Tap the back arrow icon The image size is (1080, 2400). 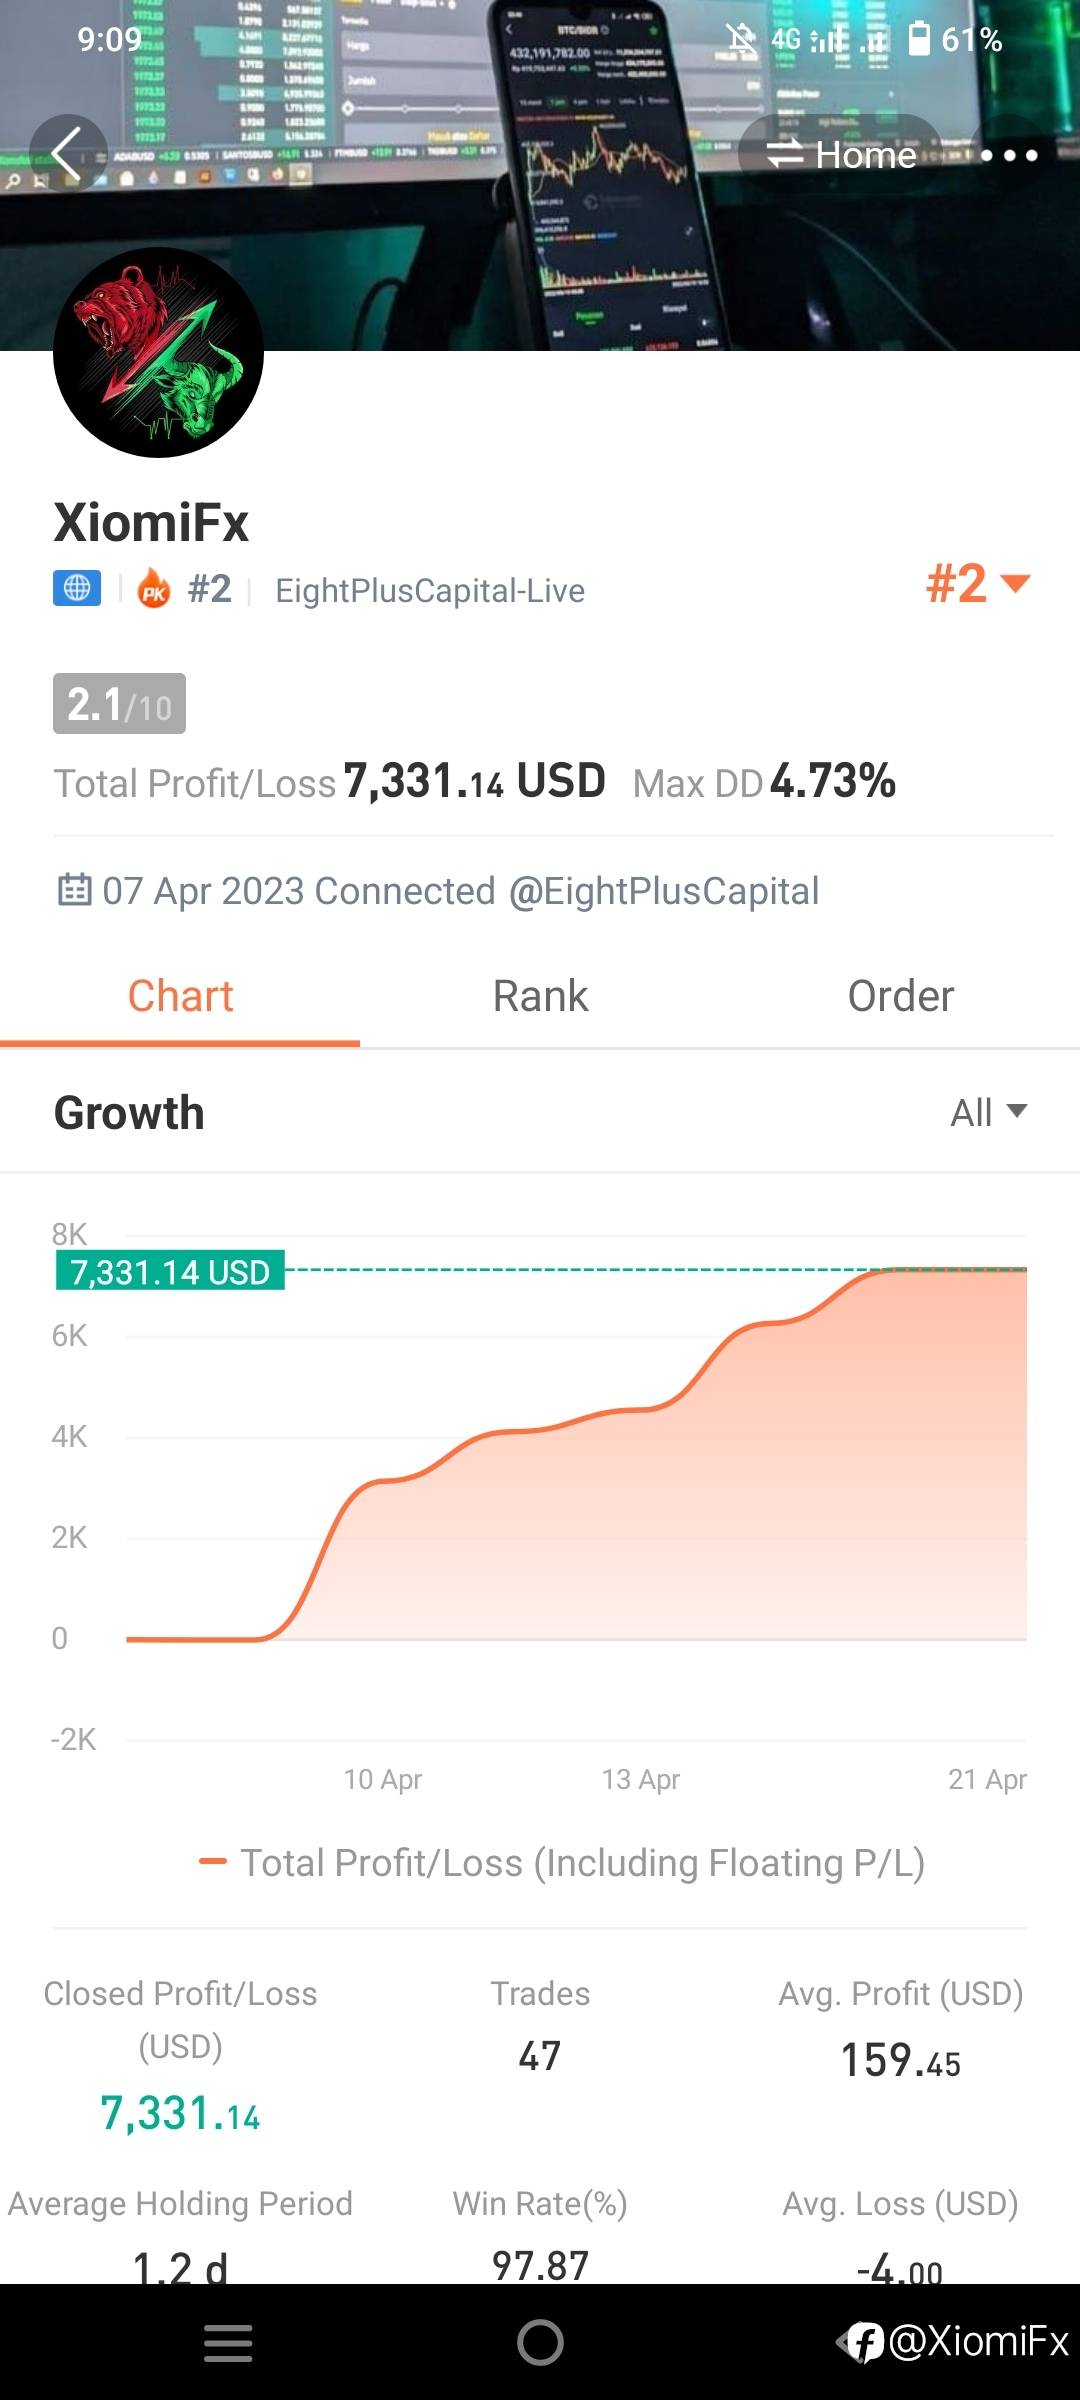68,154
